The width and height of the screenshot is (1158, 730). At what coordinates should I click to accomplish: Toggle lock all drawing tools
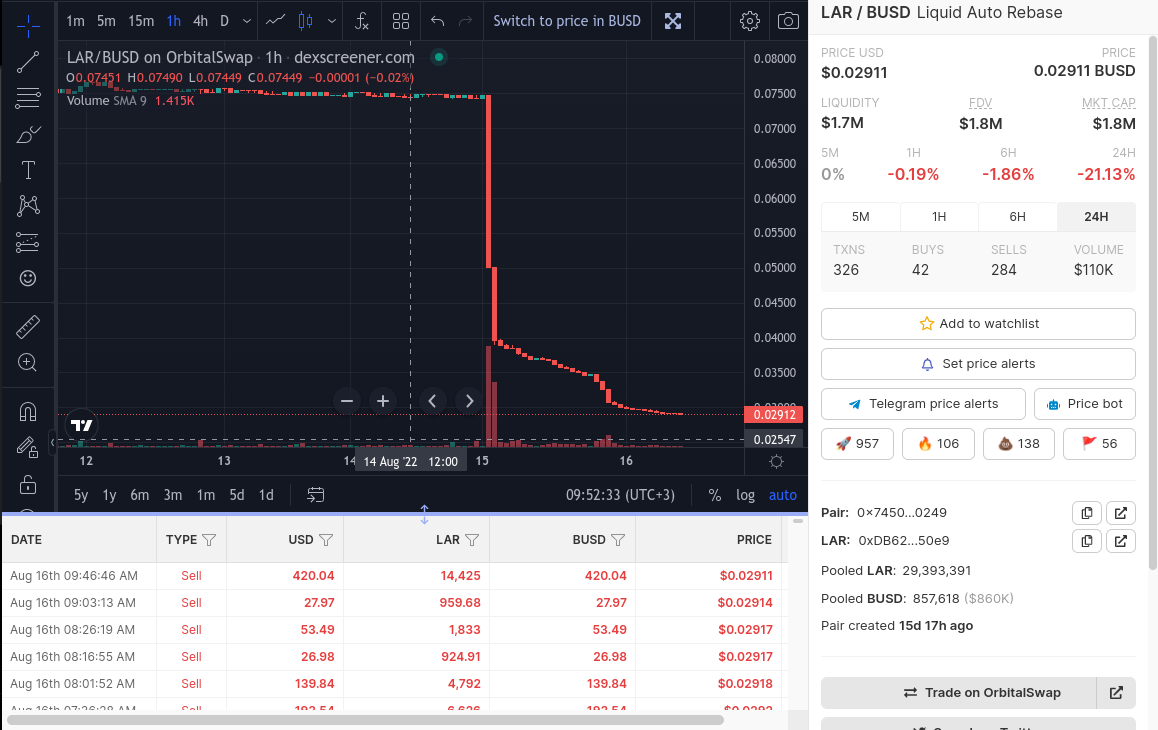[28, 484]
